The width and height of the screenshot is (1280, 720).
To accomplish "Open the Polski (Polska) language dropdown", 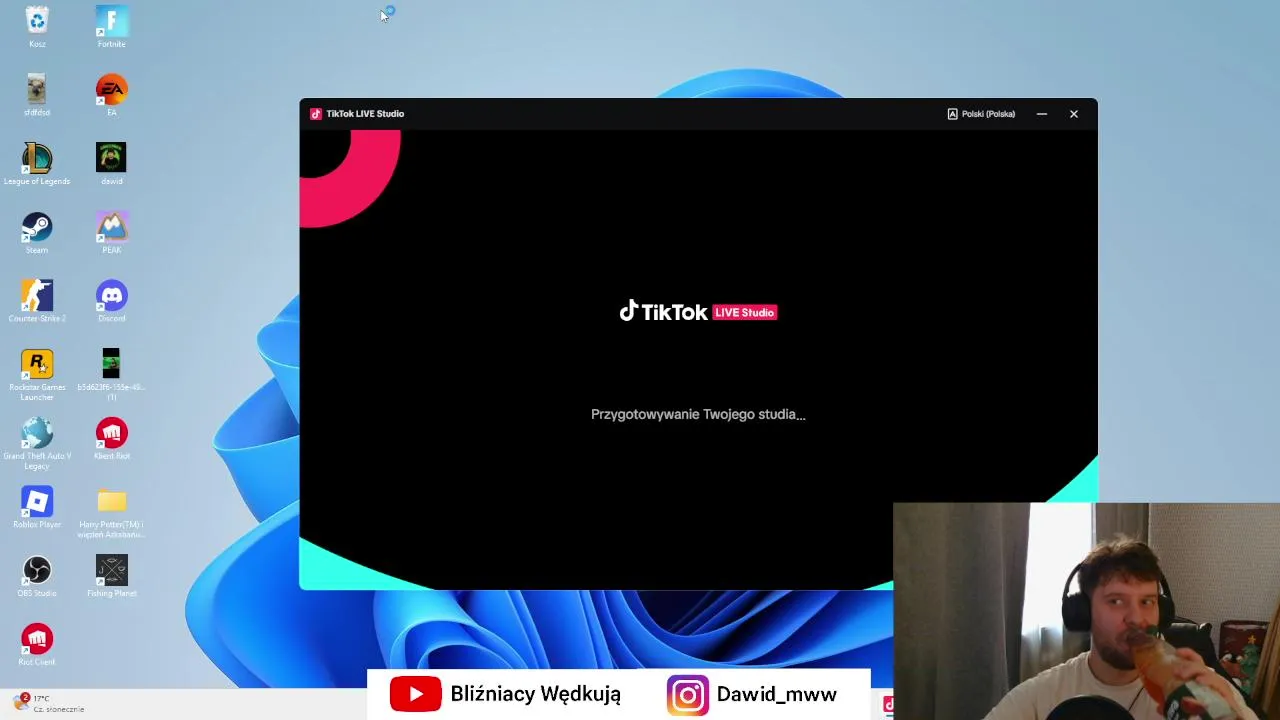I will [x=981, y=114].
